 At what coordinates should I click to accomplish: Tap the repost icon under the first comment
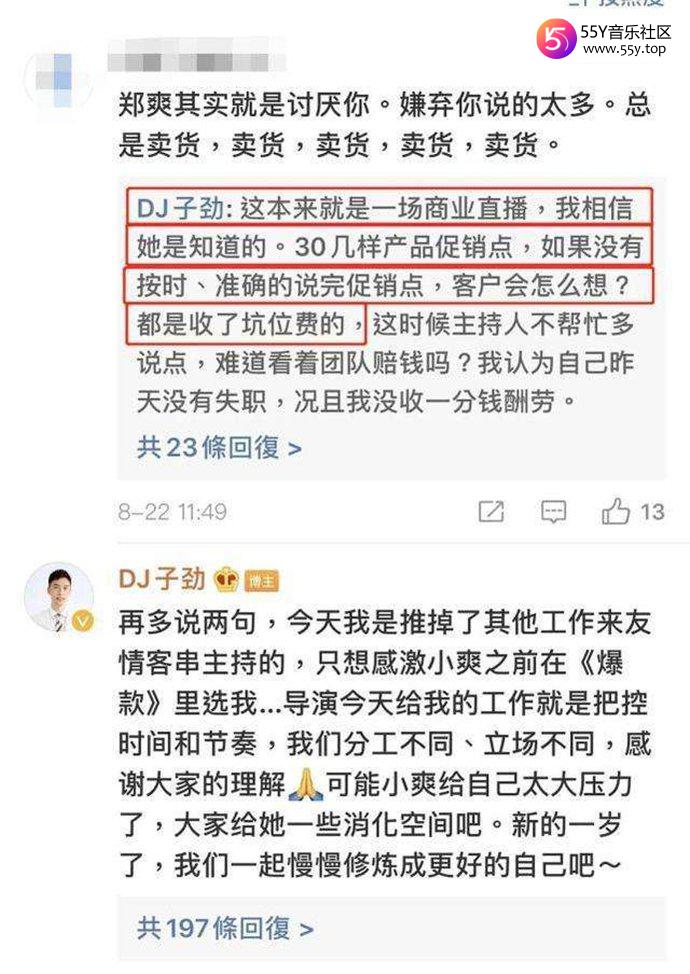pyautogui.click(x=491, y=512)
